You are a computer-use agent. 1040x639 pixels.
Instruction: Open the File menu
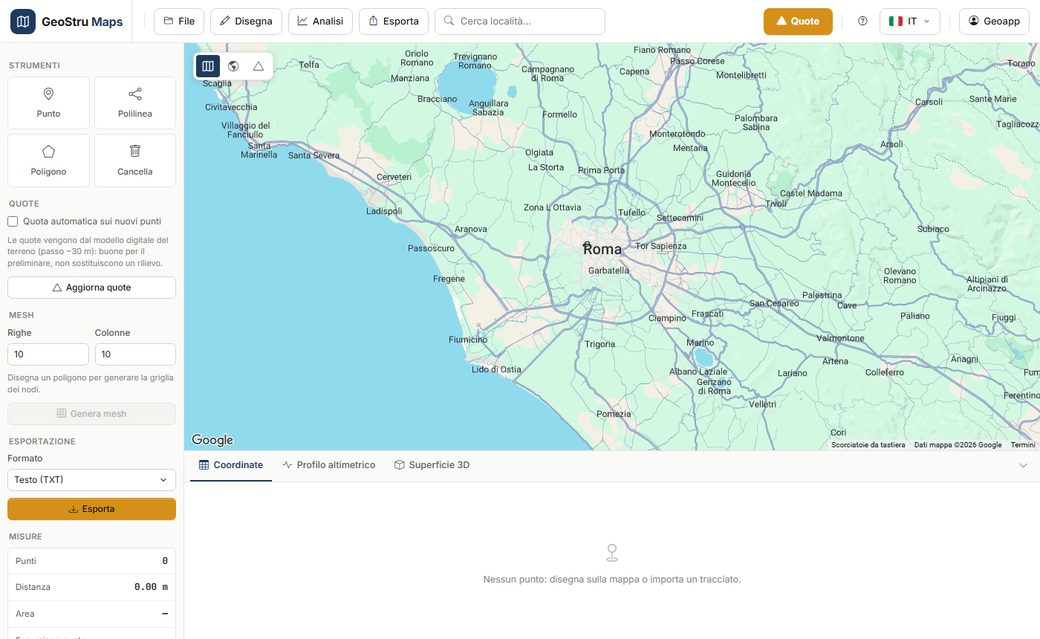tap(179, 21)
